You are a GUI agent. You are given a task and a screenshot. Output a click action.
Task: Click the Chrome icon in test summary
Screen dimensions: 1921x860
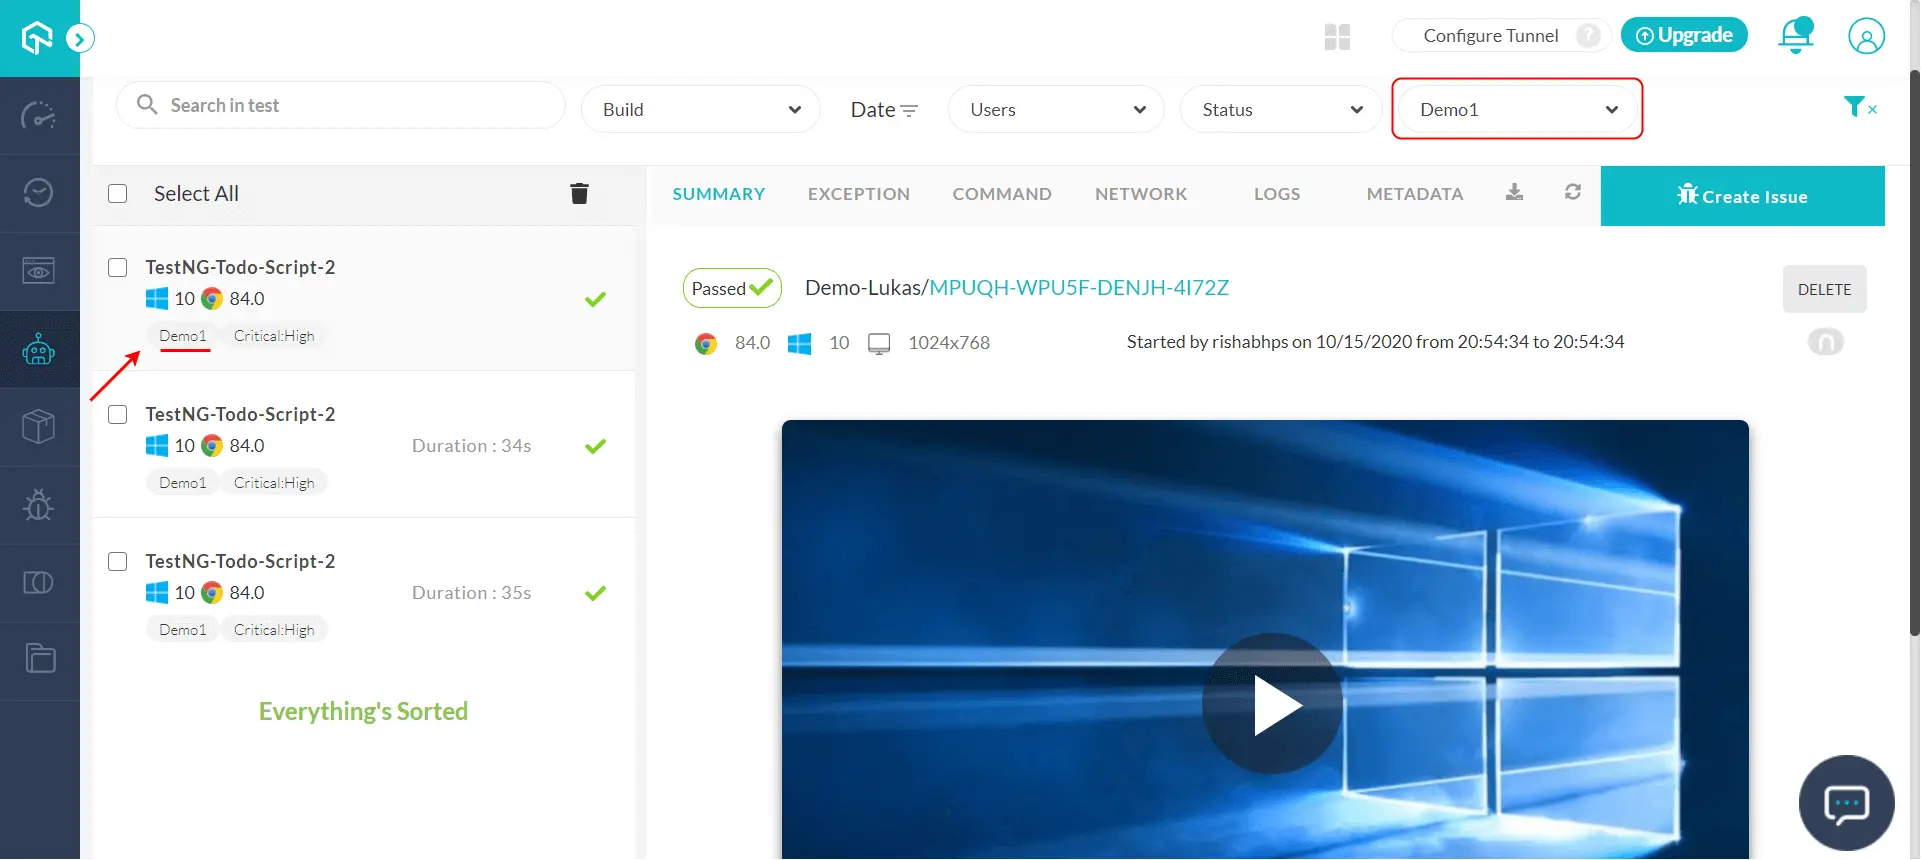[706, 344]
